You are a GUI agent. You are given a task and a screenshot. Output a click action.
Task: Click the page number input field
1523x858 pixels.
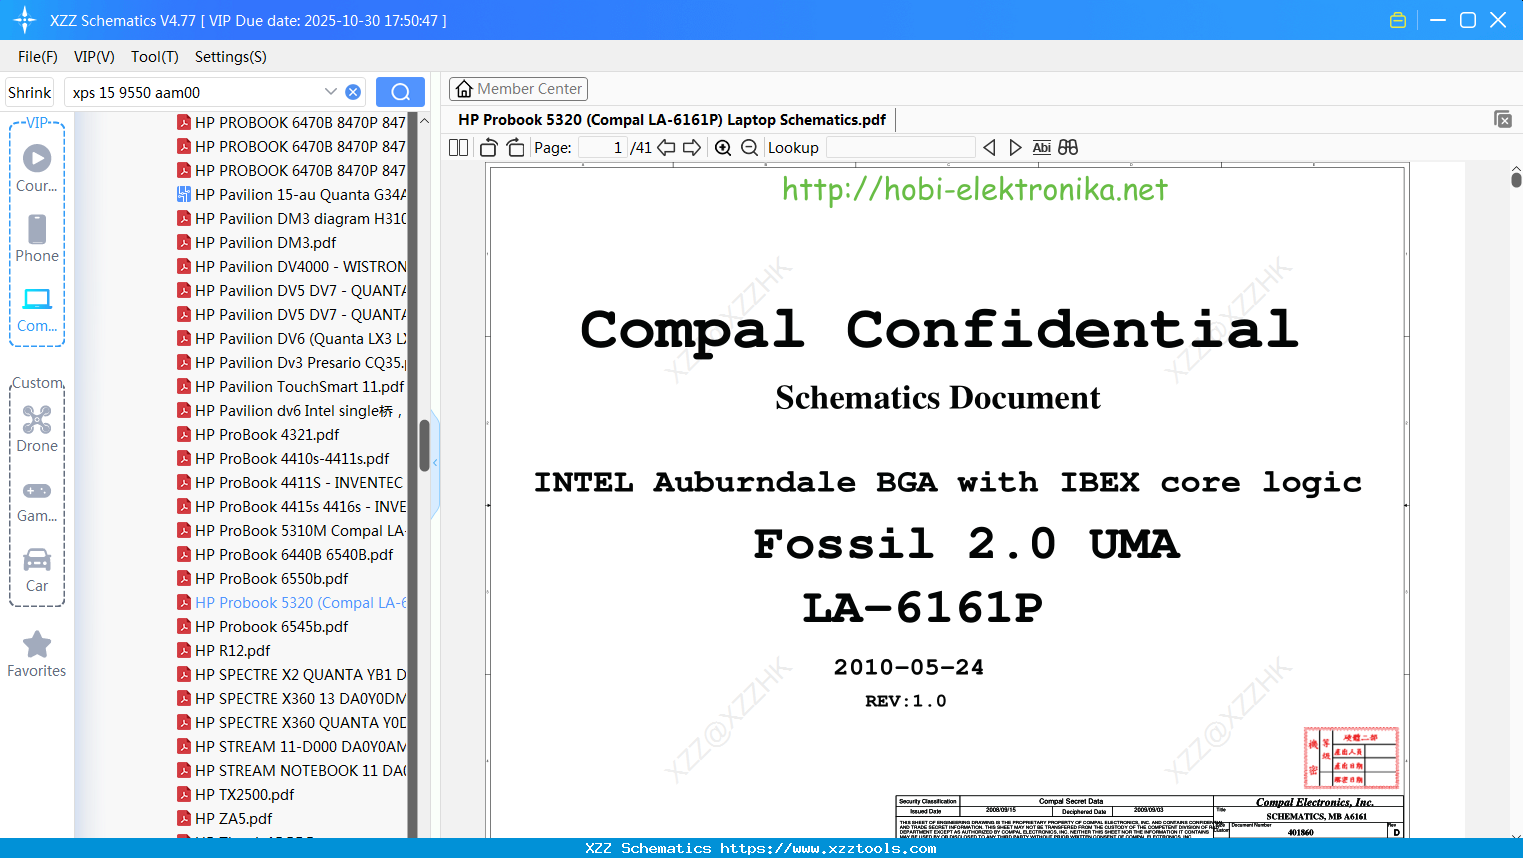point(603,147)
